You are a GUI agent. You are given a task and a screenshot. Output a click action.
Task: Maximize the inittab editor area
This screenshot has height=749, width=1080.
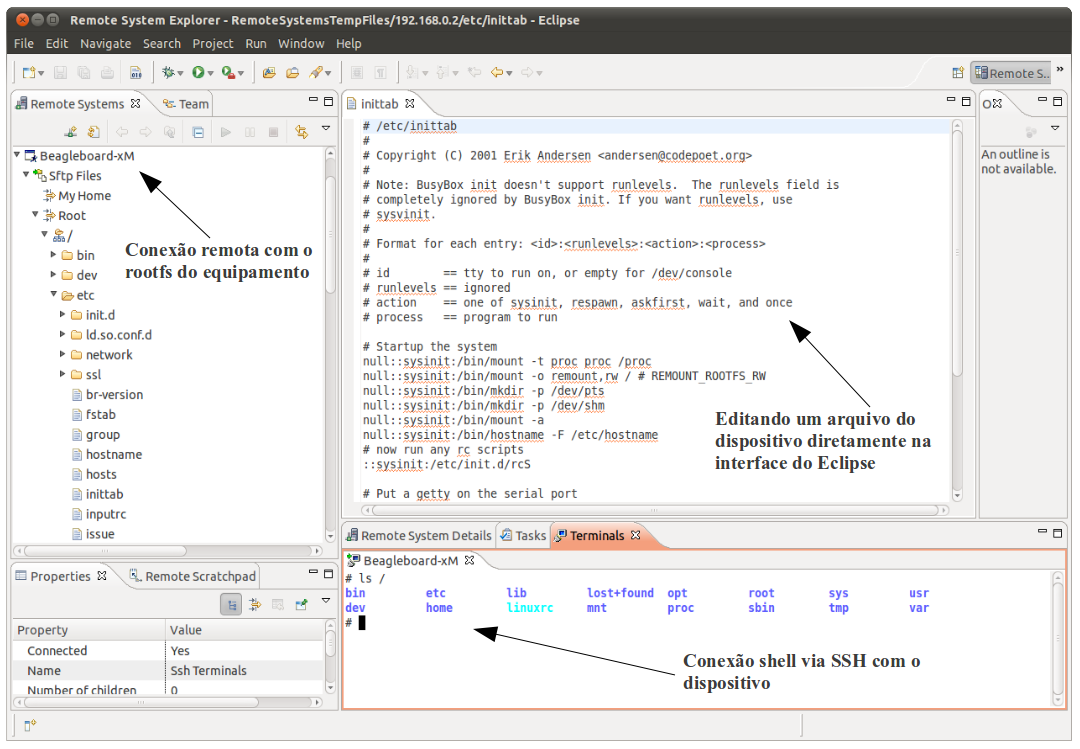(966, 101)
